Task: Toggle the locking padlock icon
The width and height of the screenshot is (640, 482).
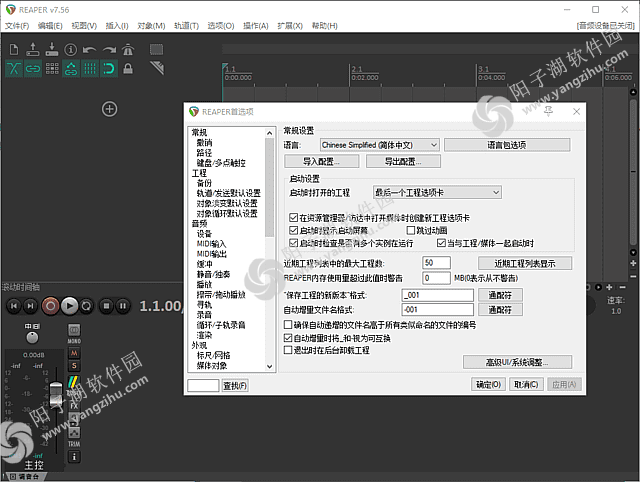Action: click(x=128, y=68)
